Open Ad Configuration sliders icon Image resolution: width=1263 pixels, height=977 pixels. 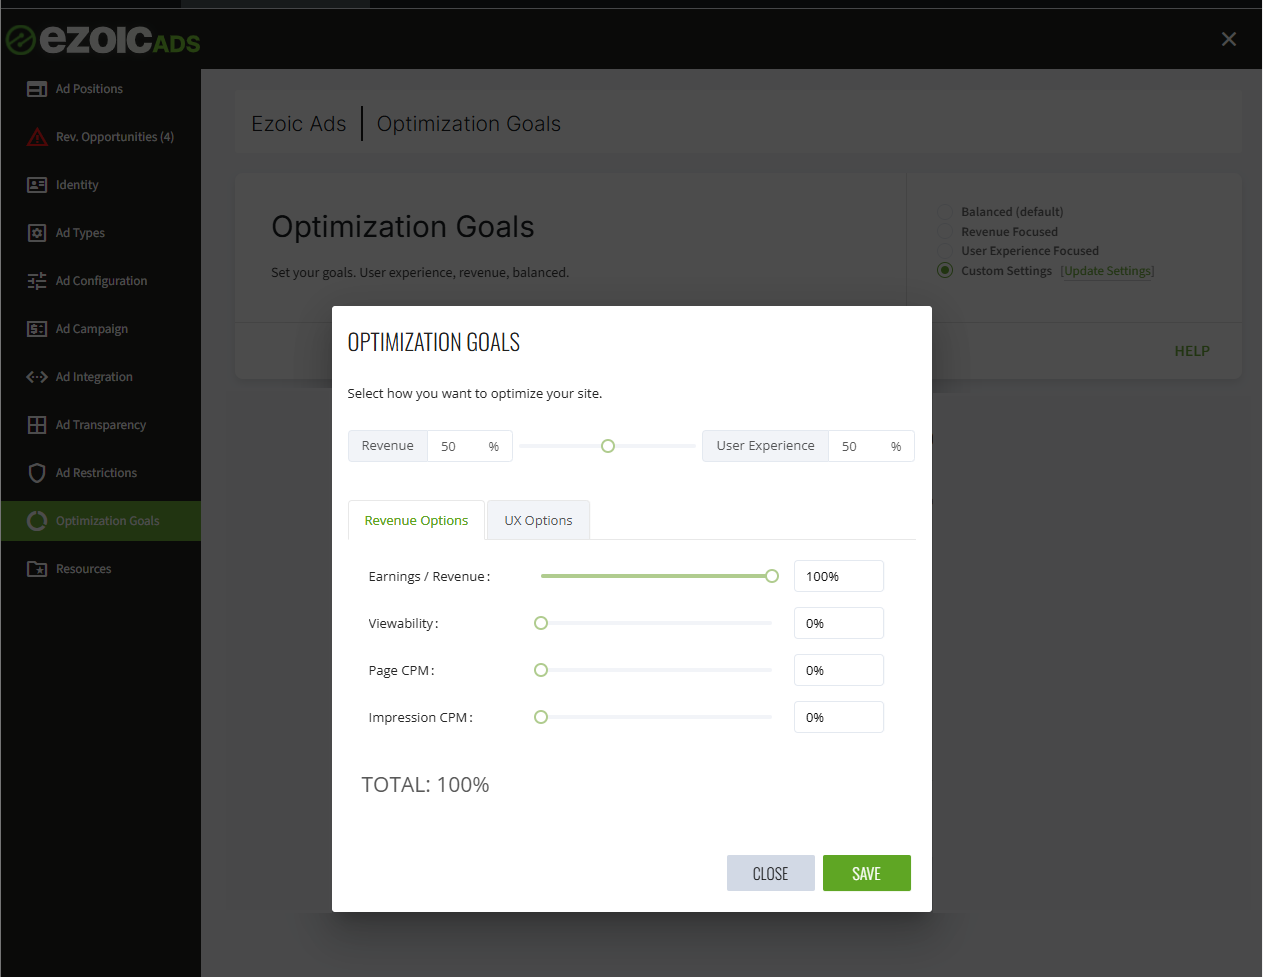[x=37, y=281]
